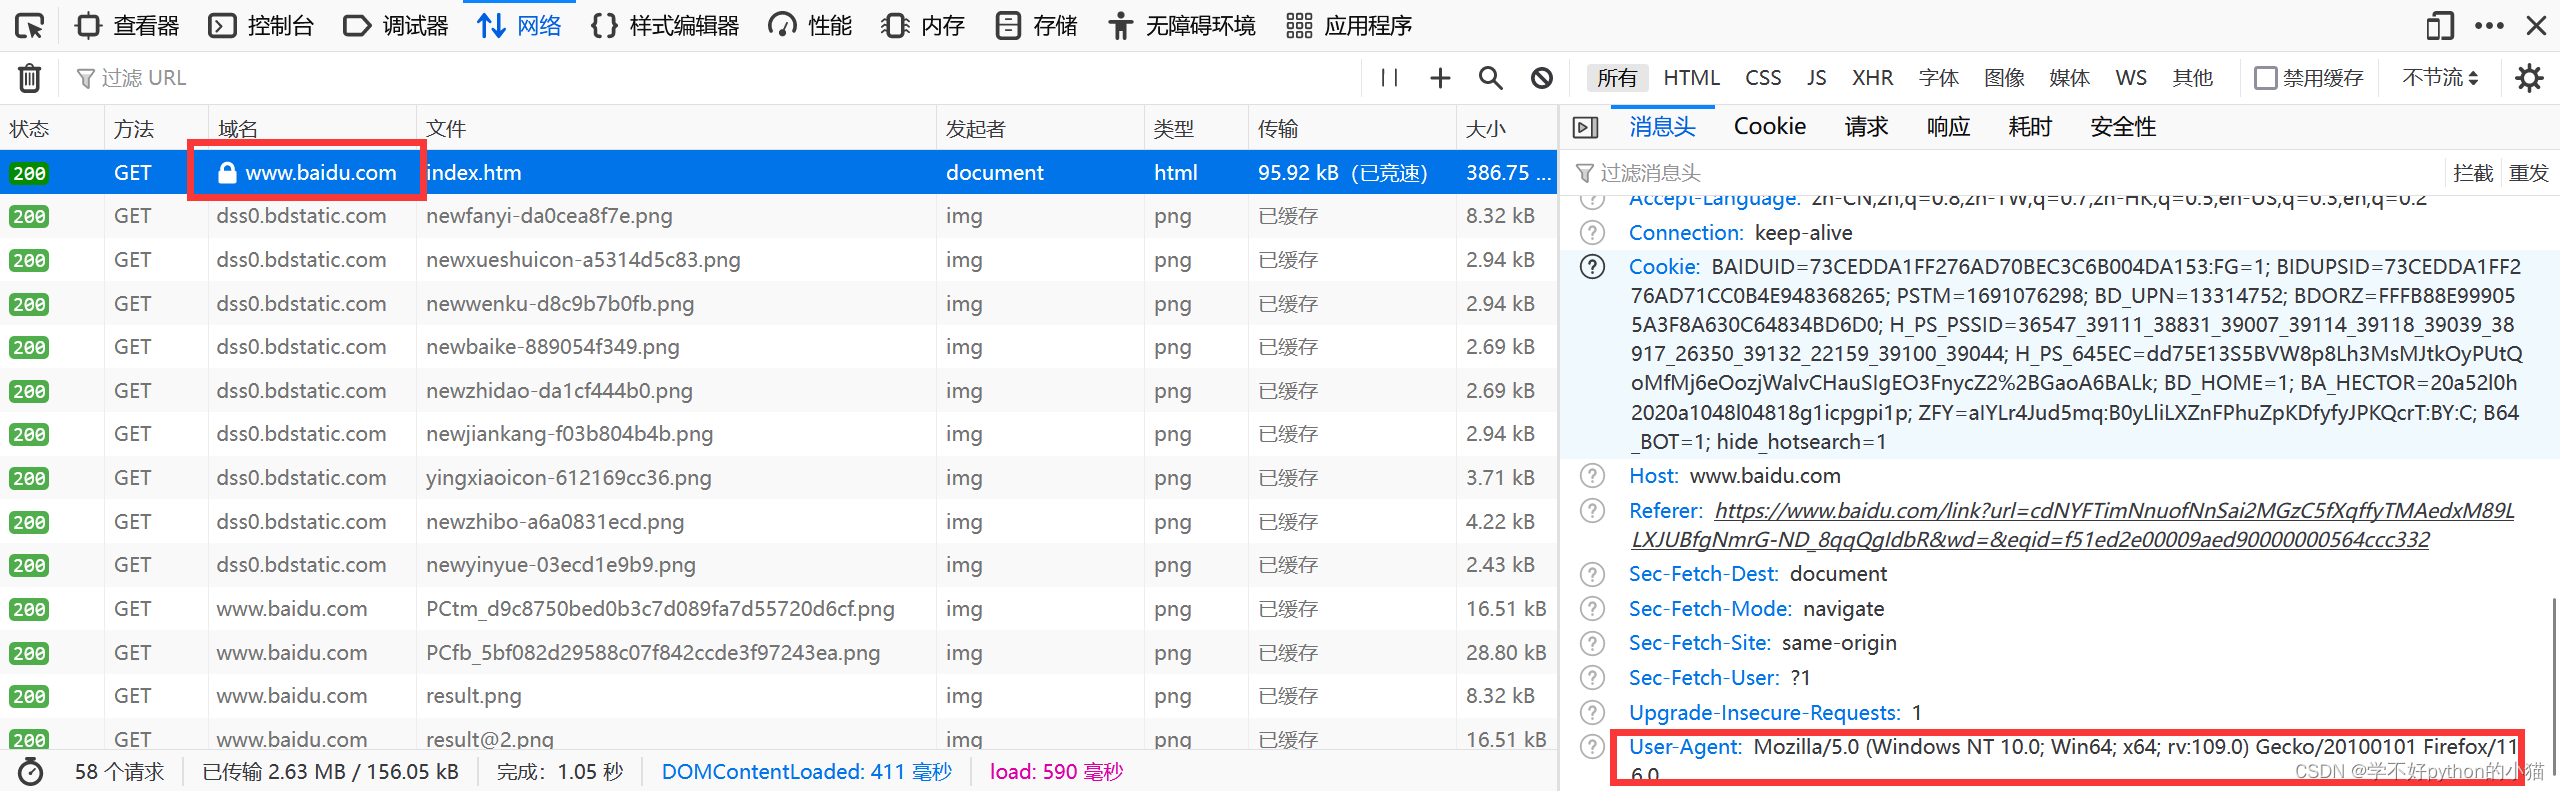Switch to the 消息头 headers tab

pyautogui.click(x=1662, y=128)
